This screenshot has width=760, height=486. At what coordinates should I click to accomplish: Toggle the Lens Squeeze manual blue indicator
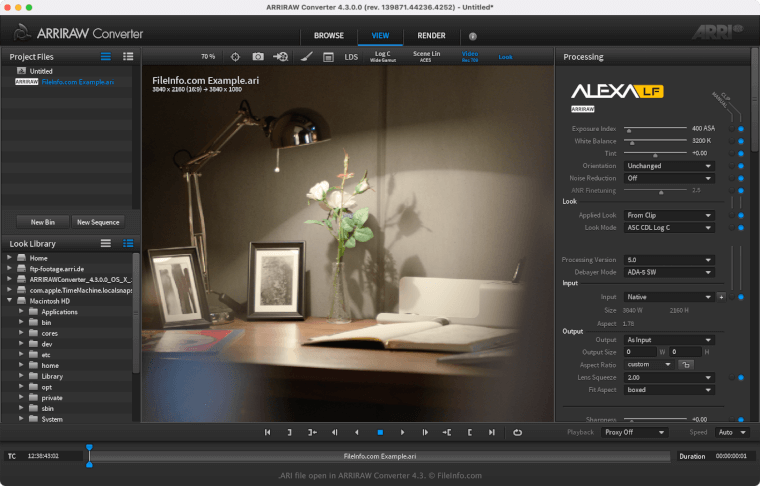tap(740, 378)
